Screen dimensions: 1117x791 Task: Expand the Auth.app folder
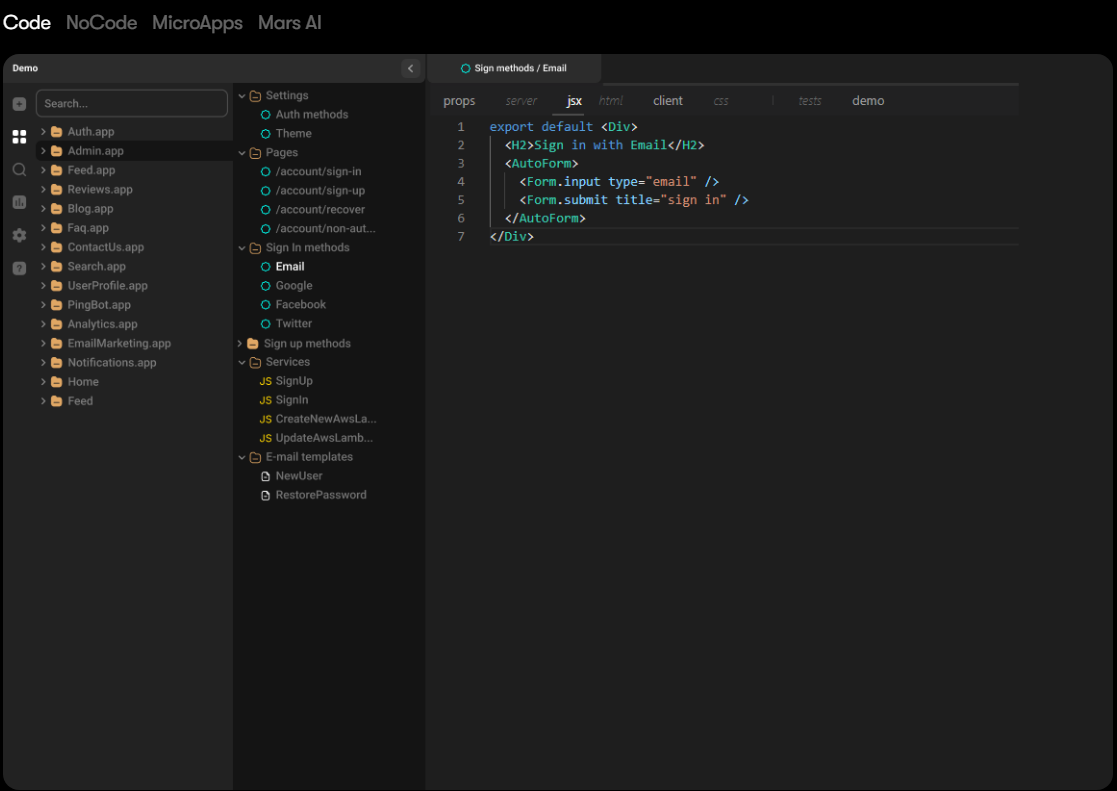tap(44, 132)
